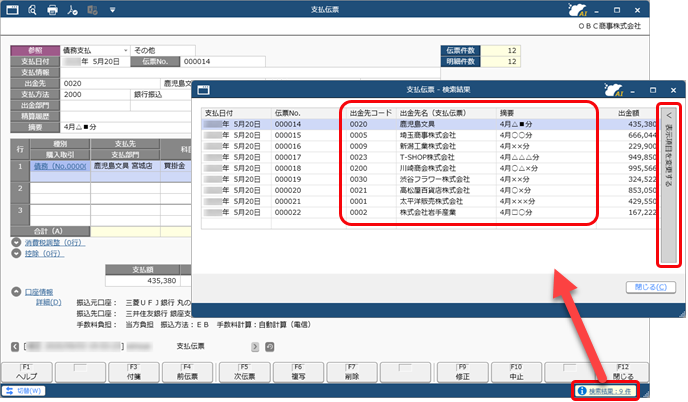Open the 債務支払 reference dropdown
This screenshot has height=402, width=688.
[125, 50]
